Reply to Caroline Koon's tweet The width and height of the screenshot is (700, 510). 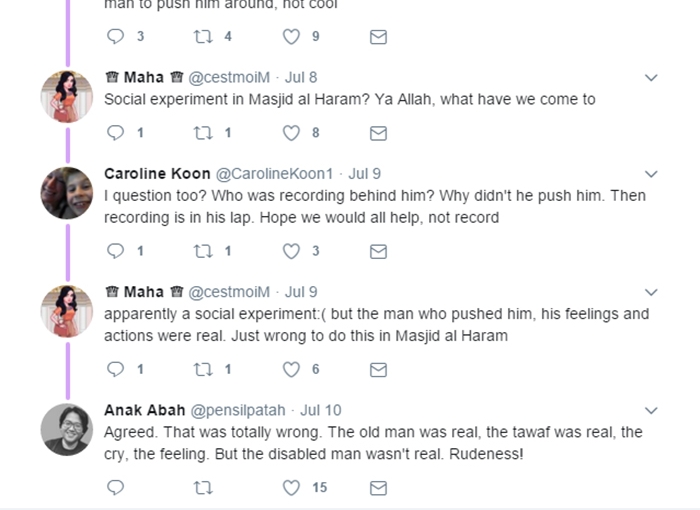(x=116, y=251)
